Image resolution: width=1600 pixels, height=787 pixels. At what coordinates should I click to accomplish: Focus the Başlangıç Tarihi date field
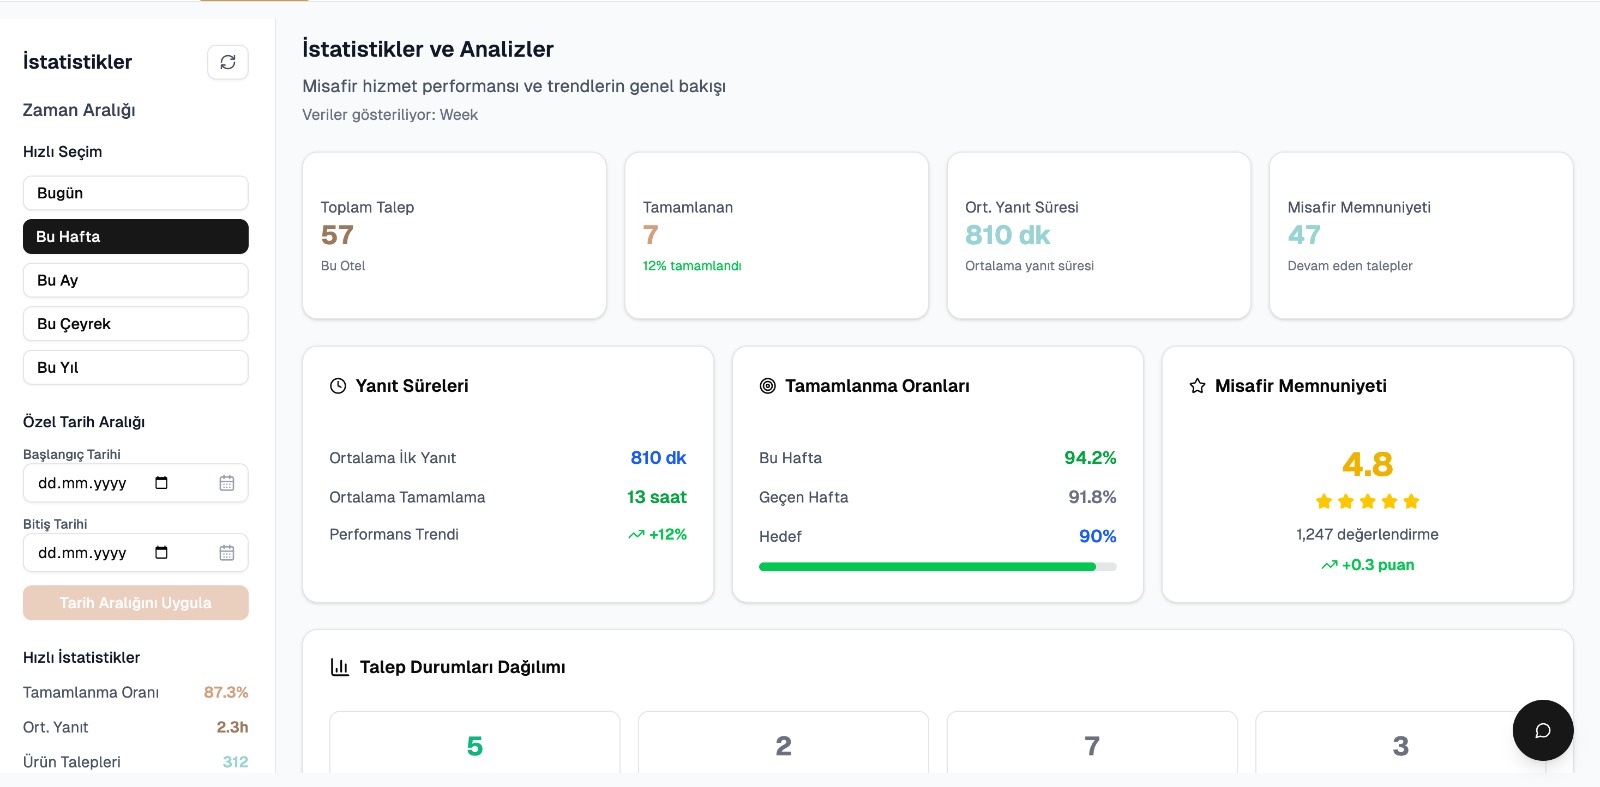click(x=136, y=483)
